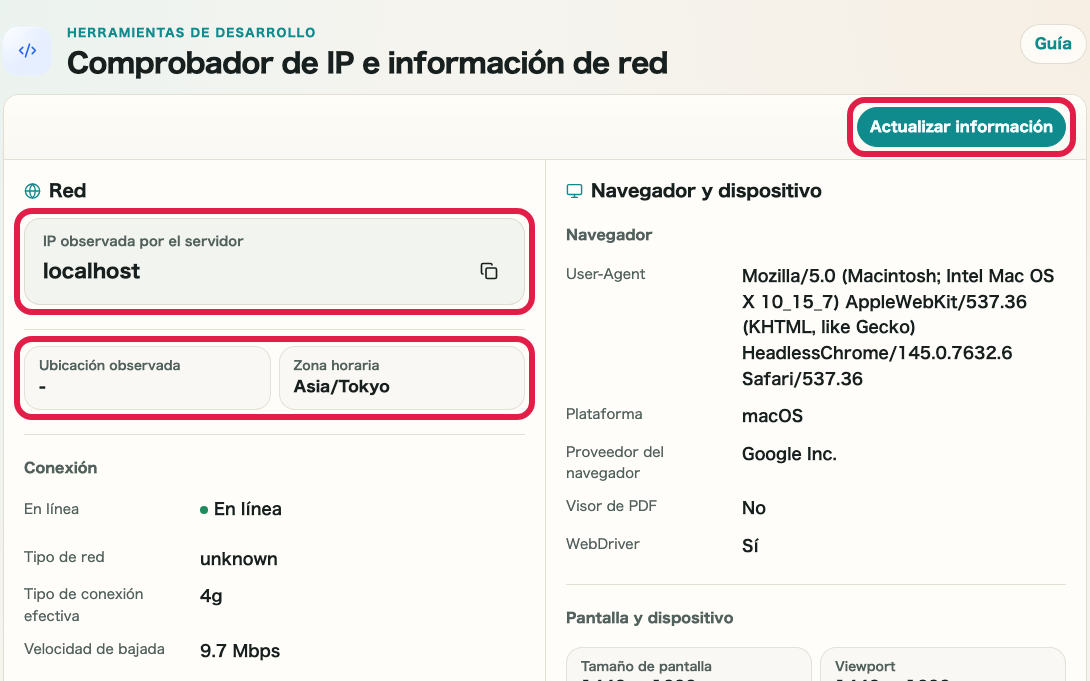Click the Visor de PDF label
1090x681 pixels.
[611, 506]
